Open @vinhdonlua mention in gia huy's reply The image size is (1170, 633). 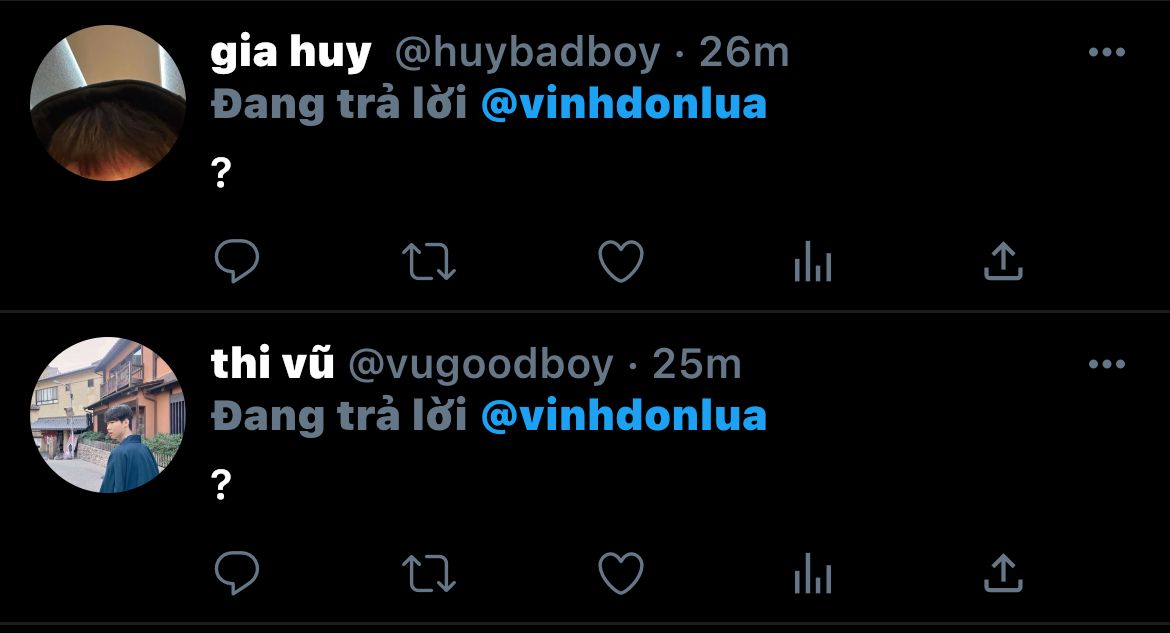(x=624, y=104)
